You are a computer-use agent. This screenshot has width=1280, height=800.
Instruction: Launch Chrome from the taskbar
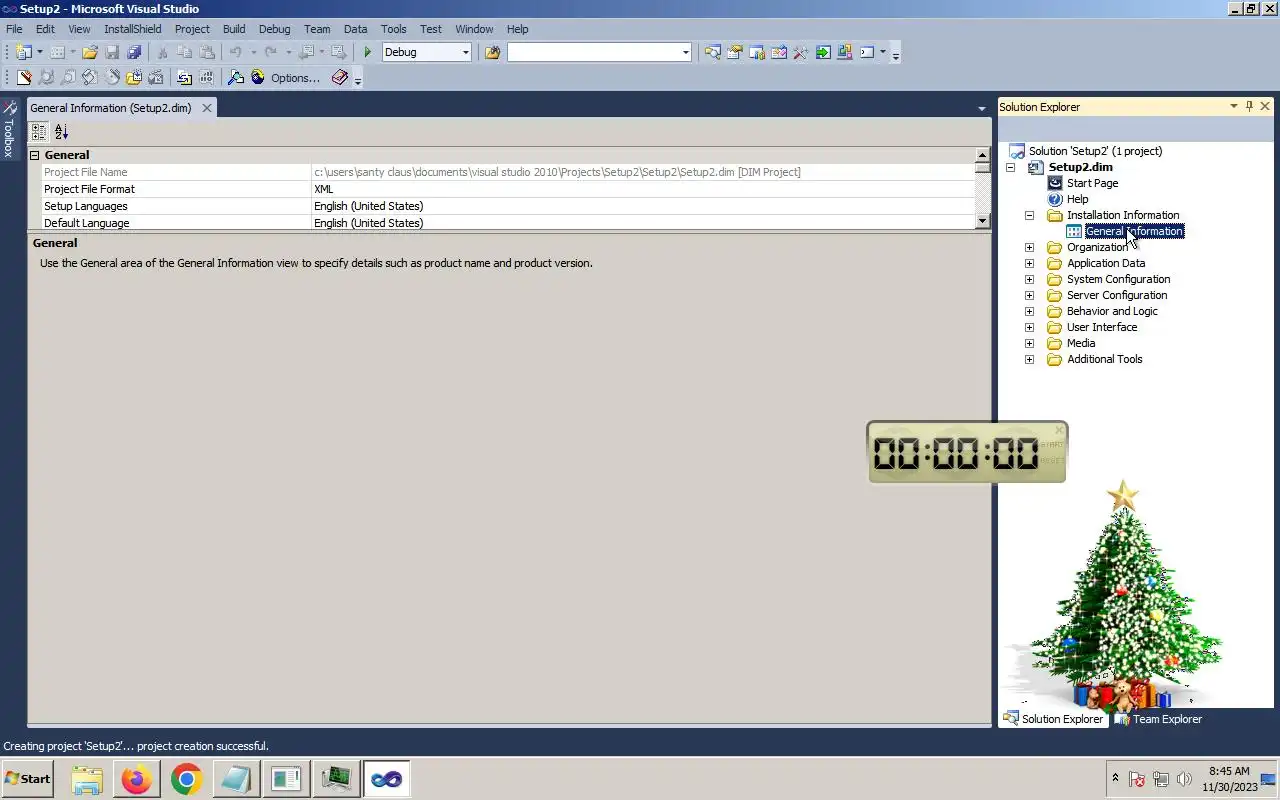186,779
